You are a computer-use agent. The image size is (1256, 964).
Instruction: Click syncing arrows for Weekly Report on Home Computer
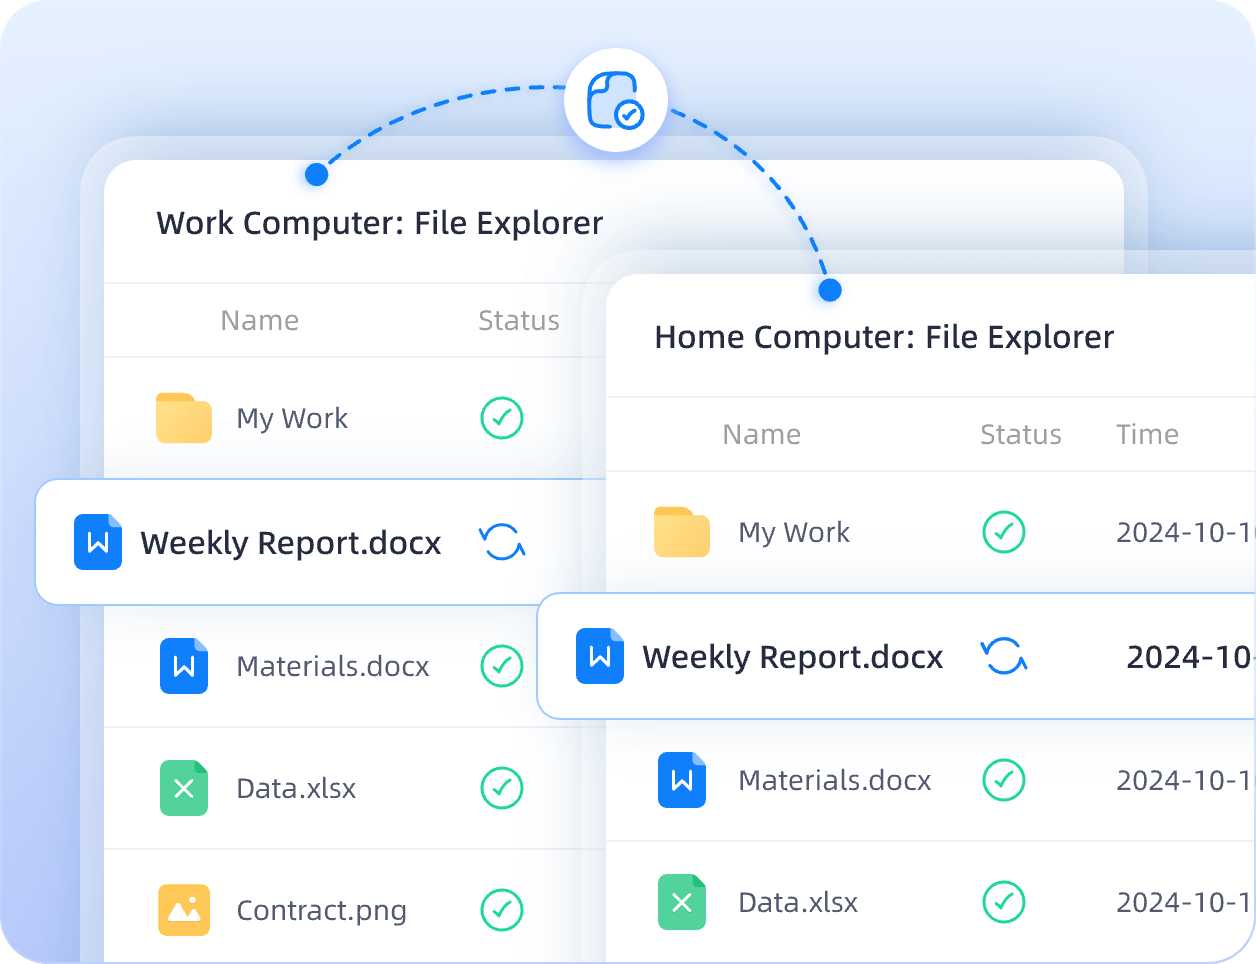pos(1004,656)
